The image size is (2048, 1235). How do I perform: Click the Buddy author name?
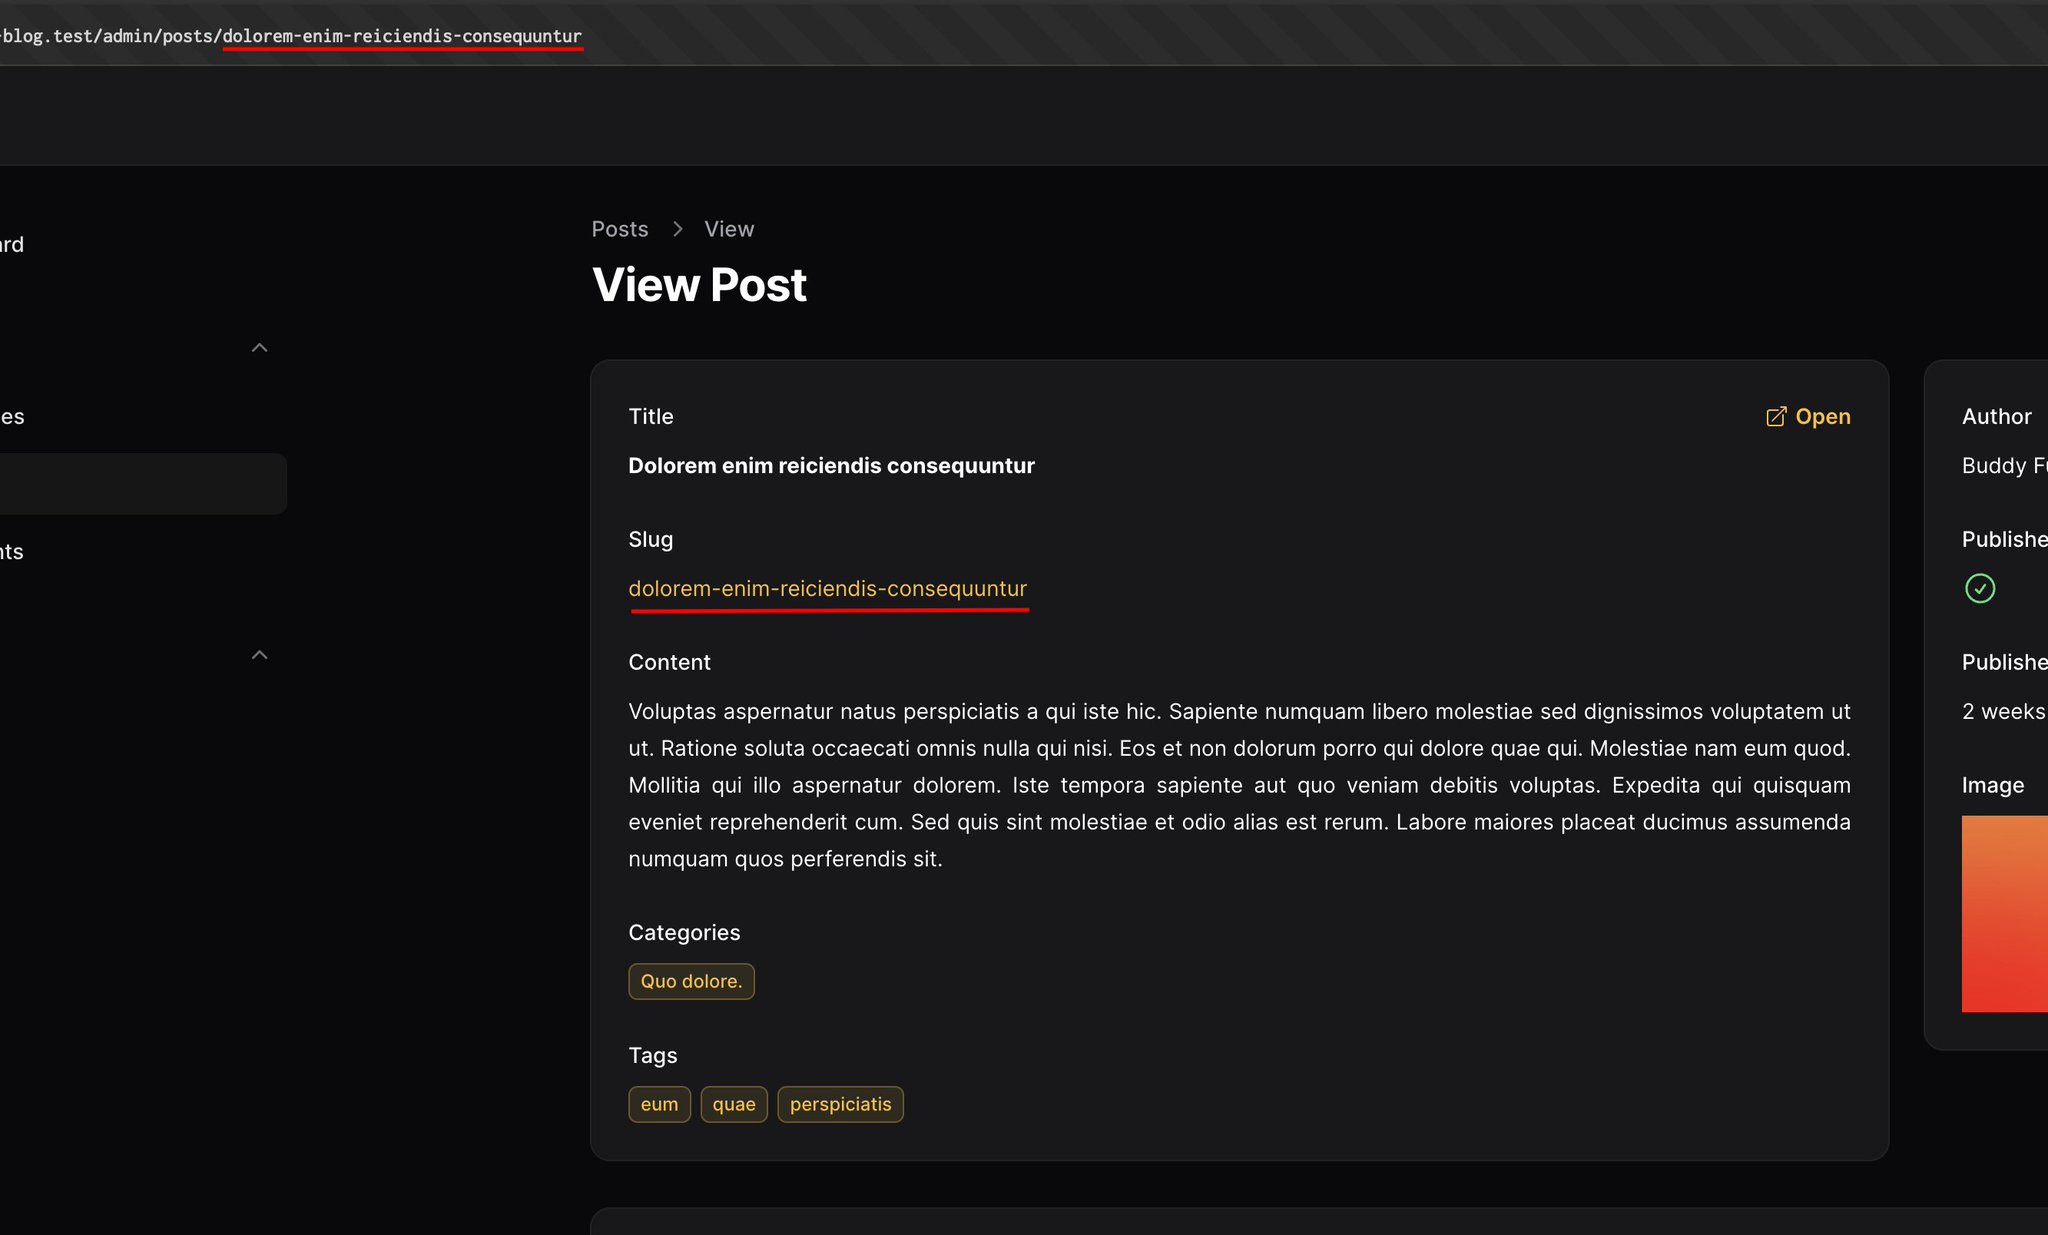2003,466
